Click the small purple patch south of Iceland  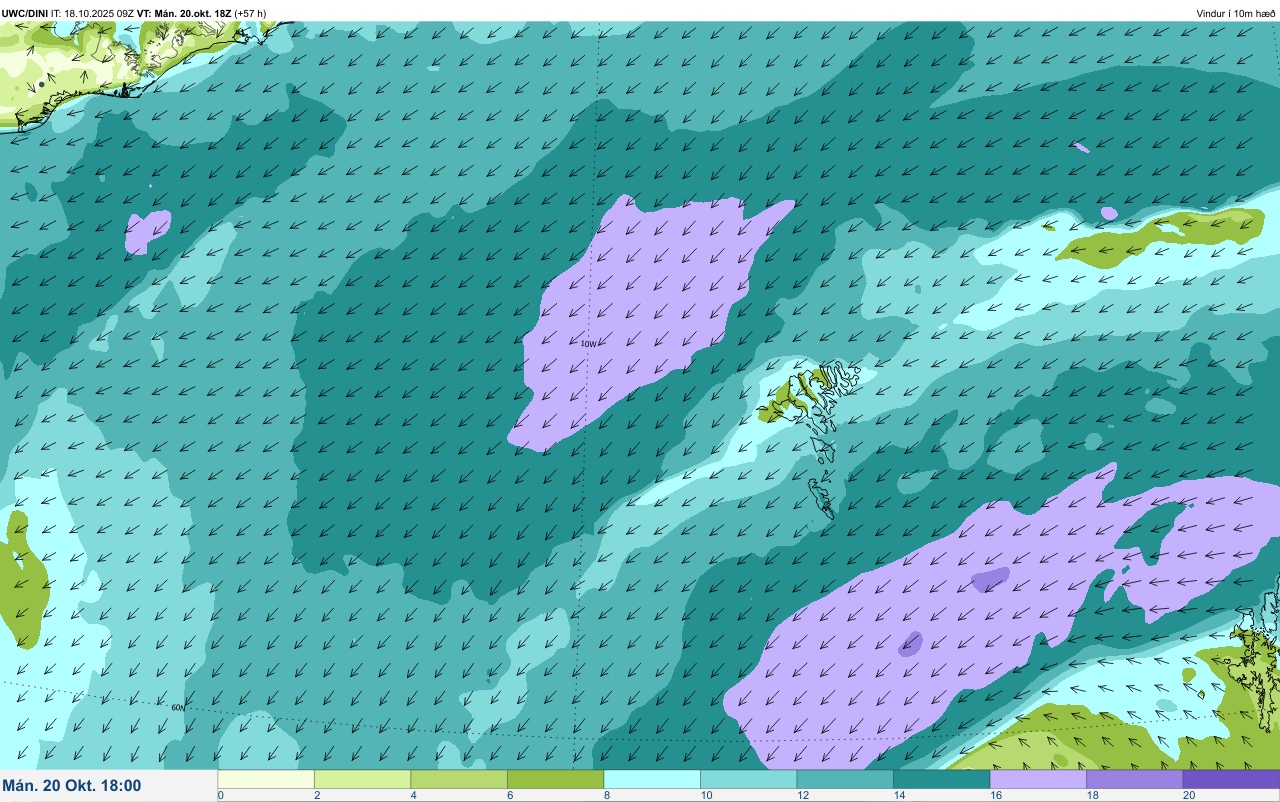(147, 231)
